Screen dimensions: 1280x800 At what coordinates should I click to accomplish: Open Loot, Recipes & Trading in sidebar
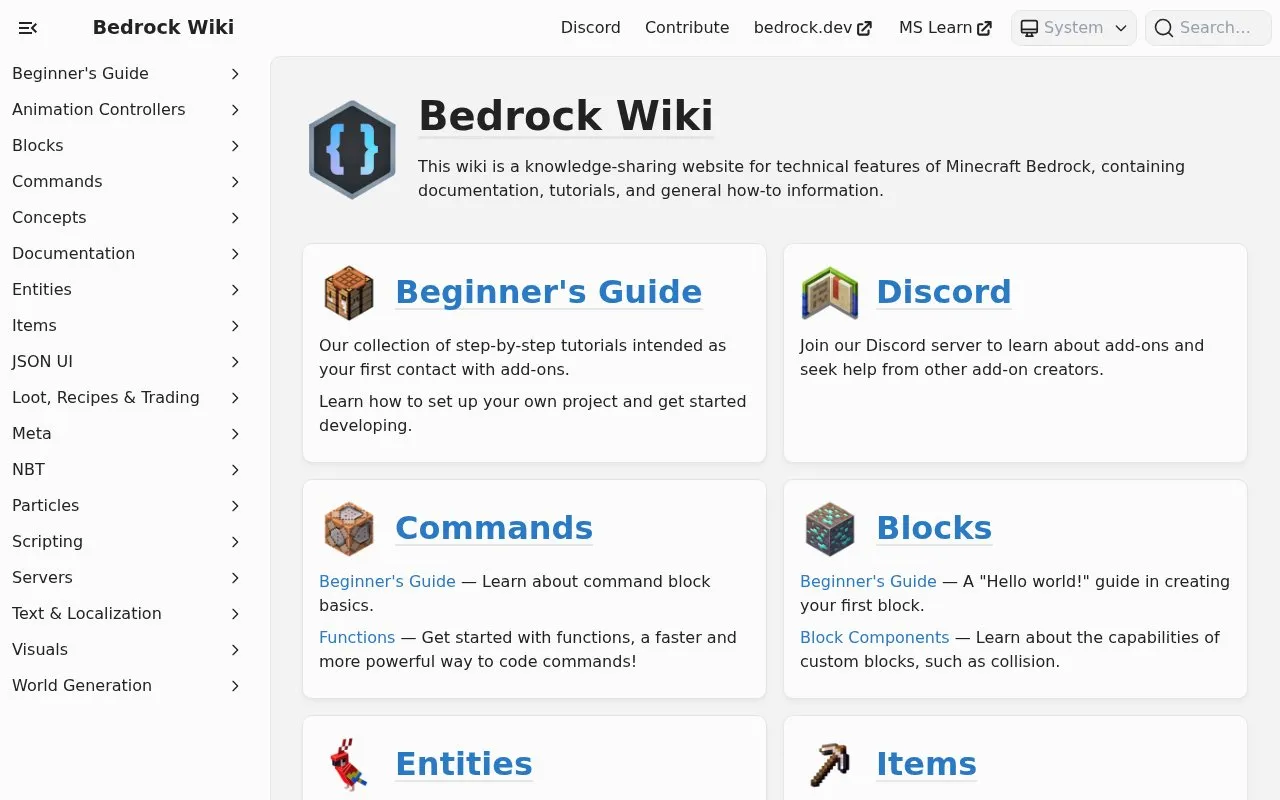coord(106,398)
